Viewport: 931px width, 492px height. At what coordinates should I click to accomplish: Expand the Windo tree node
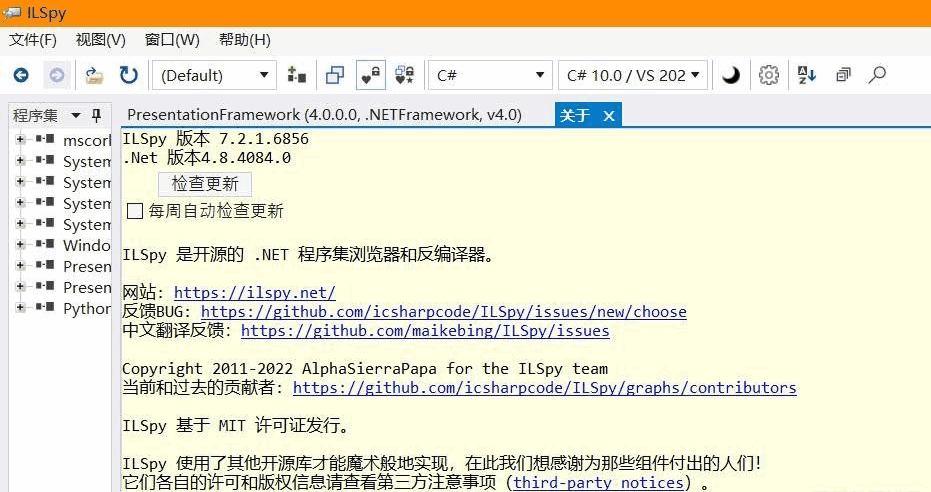point(20,244)
